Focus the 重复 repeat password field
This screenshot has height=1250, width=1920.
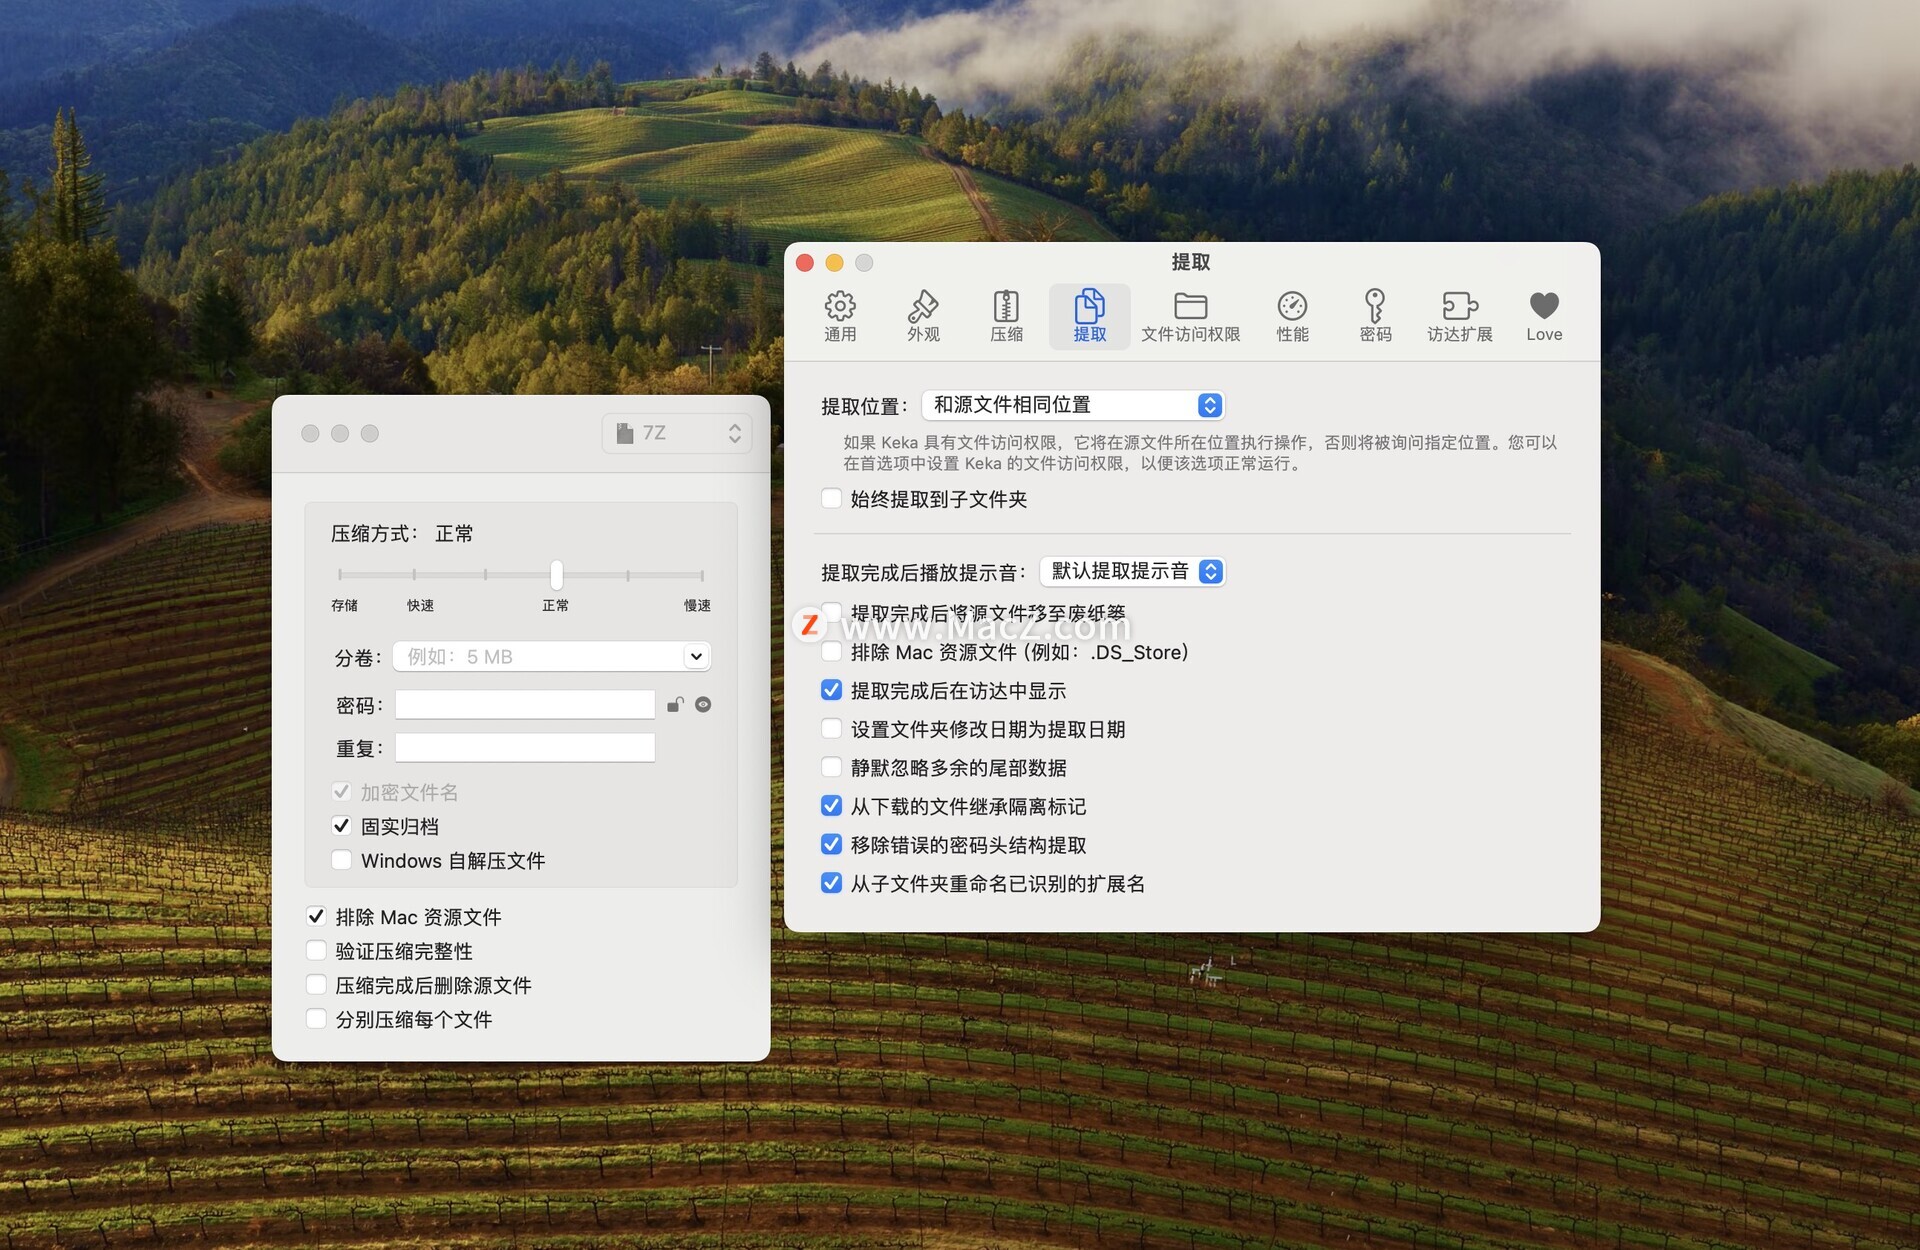click(525, 748)
